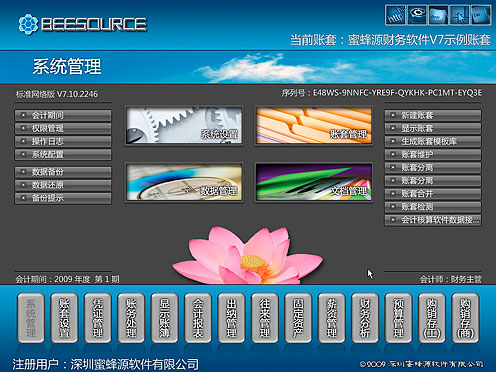Open the 账套管理 folders tile
The image size is (496, 372).
pyautogui.click(x=314, y=125)
